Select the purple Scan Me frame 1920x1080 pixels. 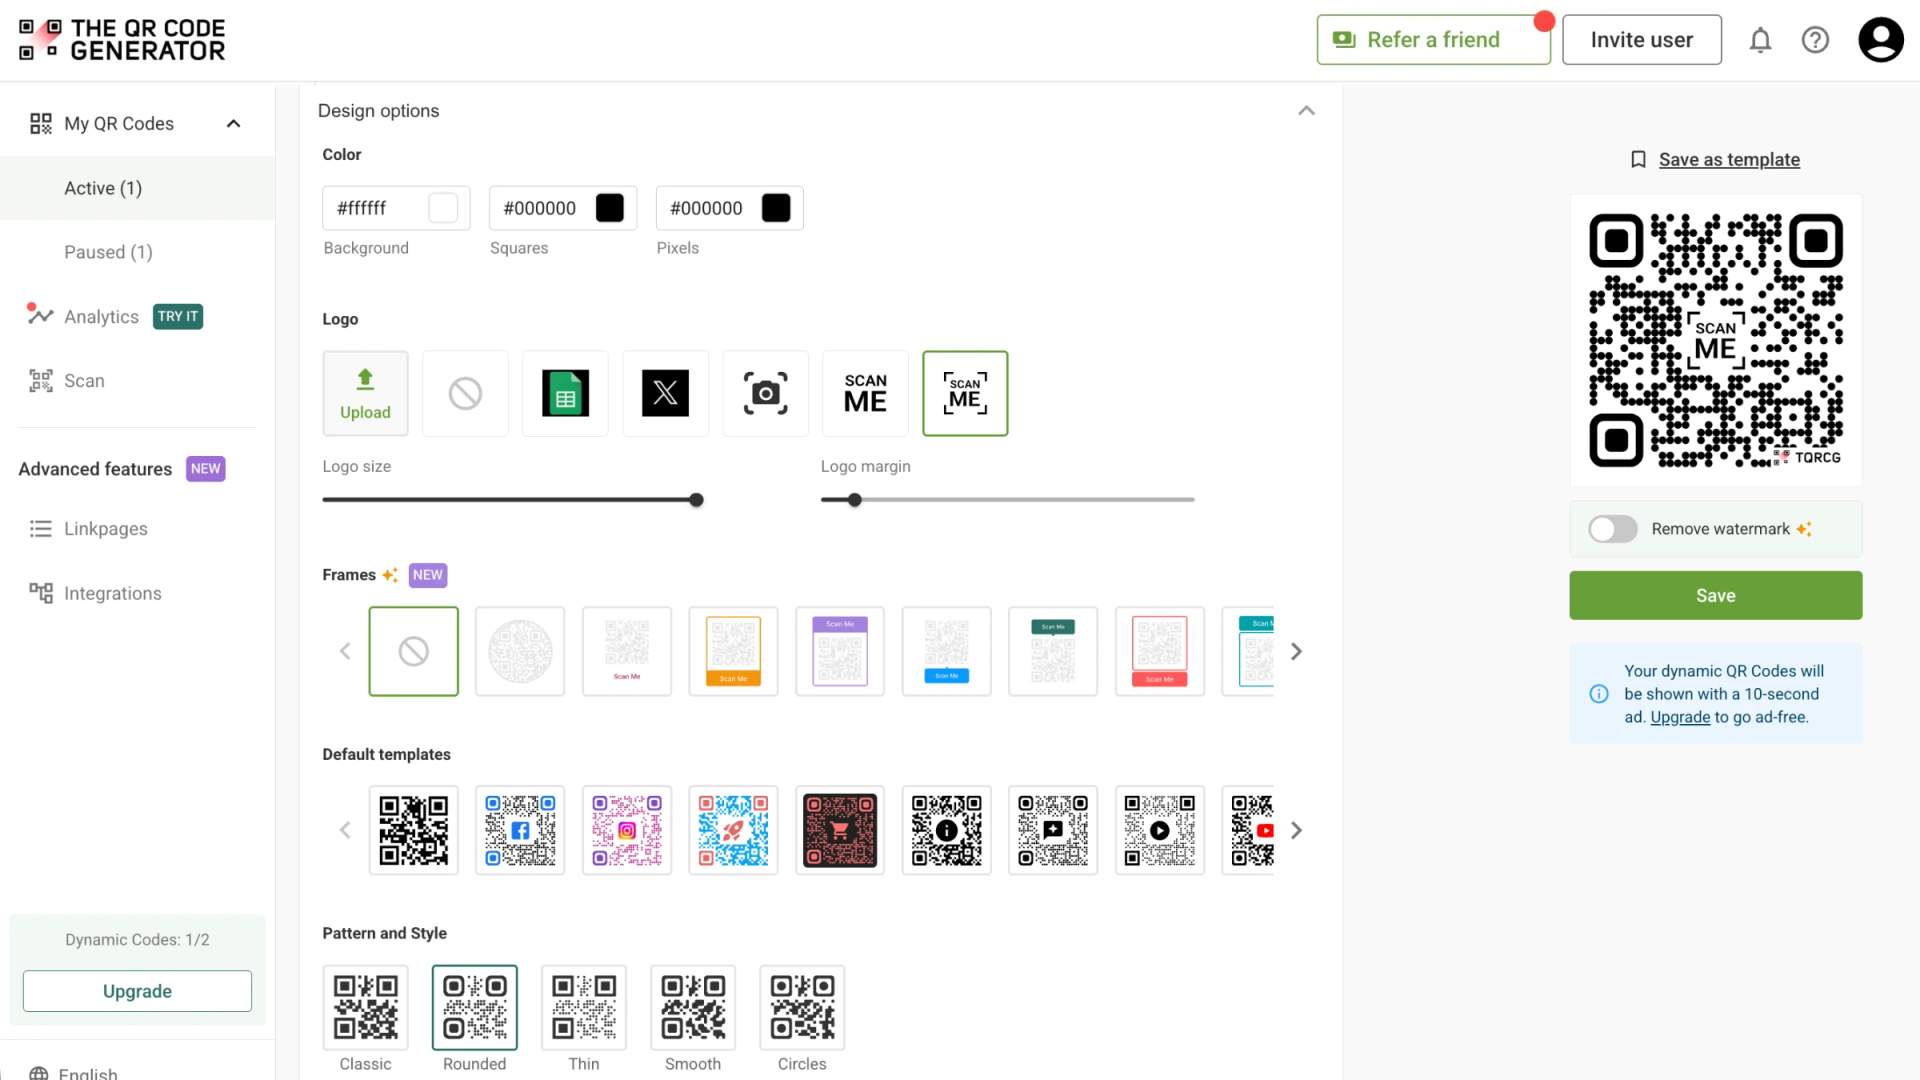[840, 651]
